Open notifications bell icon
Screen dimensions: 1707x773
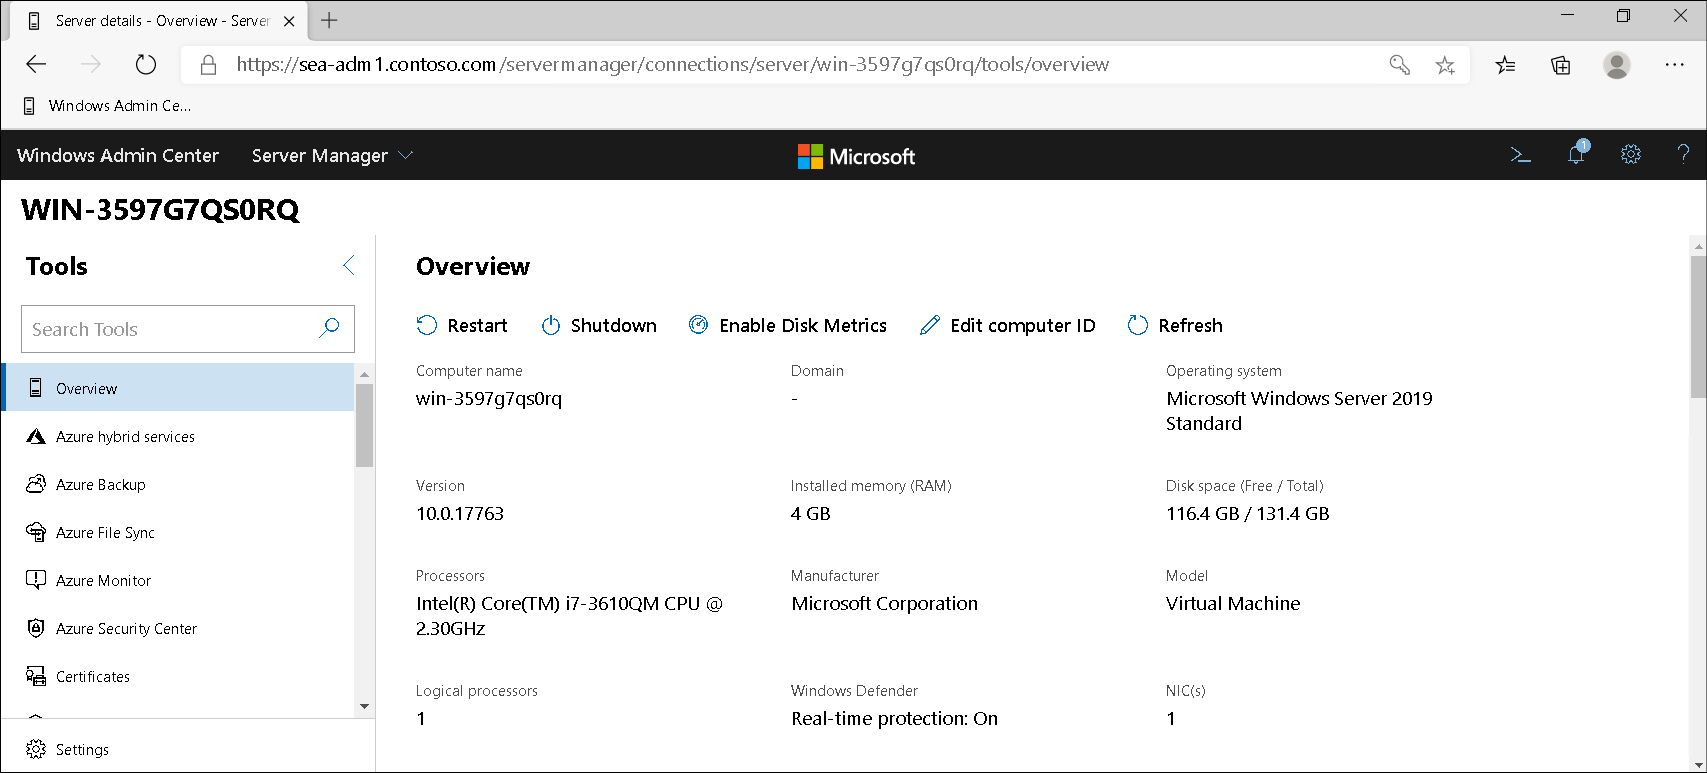tap(1577, 154)
